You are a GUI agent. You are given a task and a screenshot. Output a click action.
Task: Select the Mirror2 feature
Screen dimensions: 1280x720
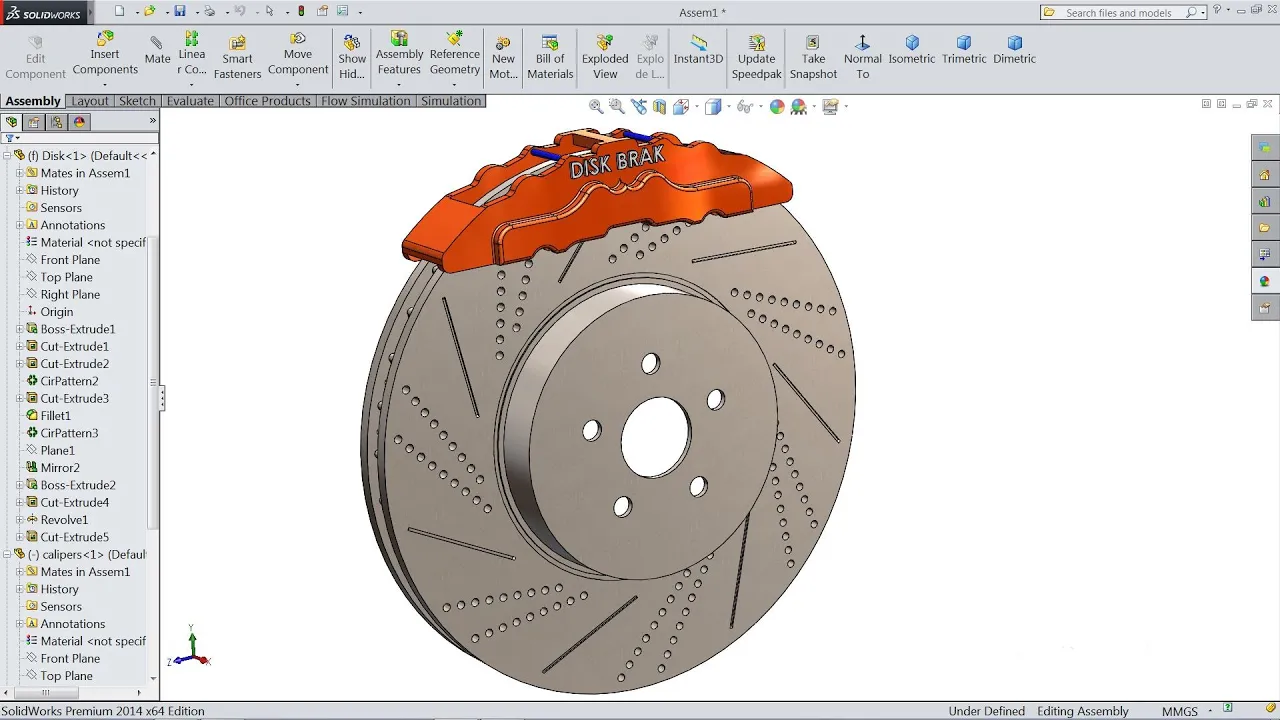click(x=60, y=468)
